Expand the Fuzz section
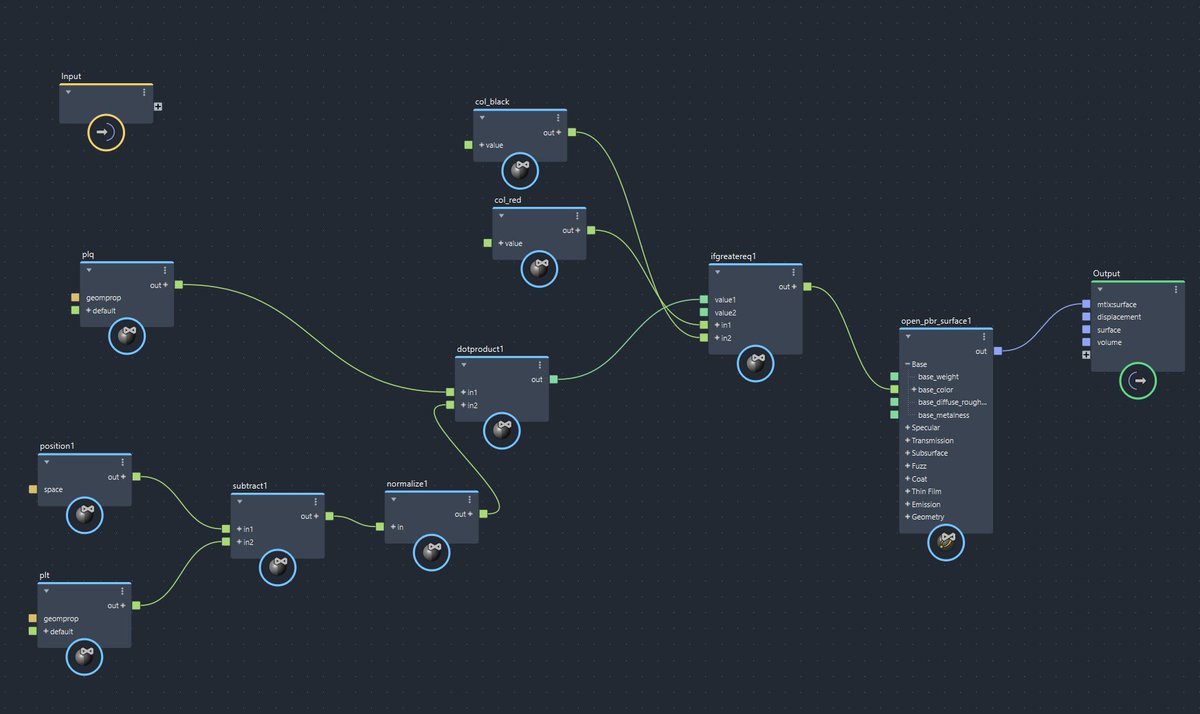The width and height of the screenshot is (1200, 714). click(907, 466)
